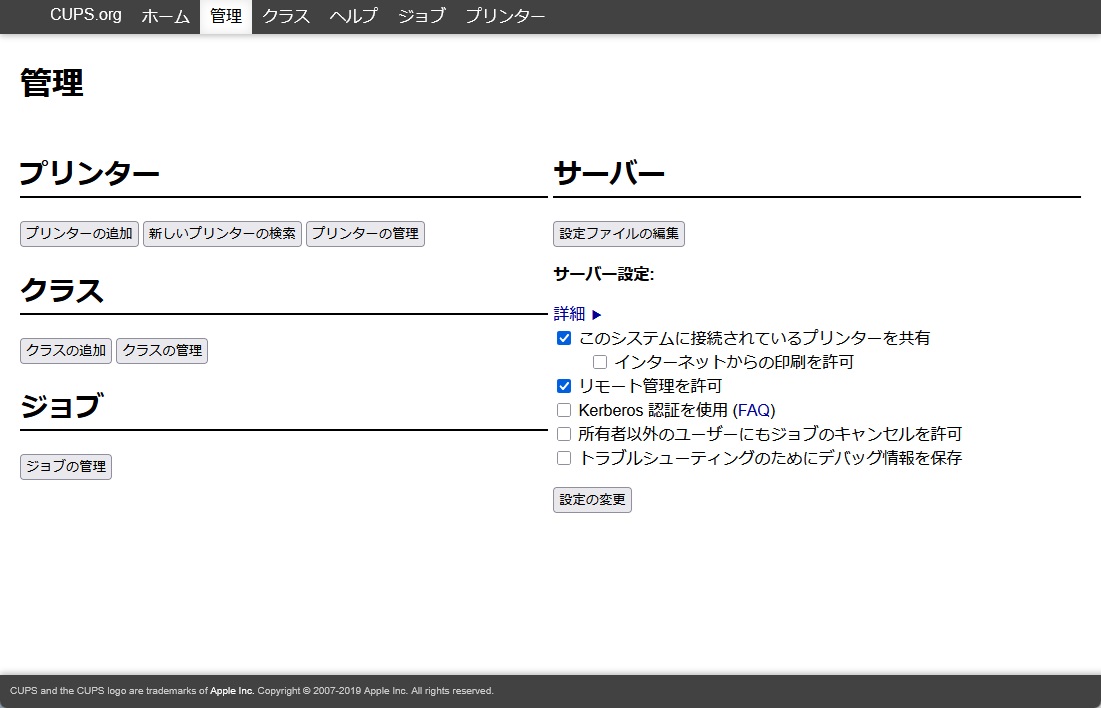
Task: Open the Kerberos FAQ link
Action: [754, 410]
